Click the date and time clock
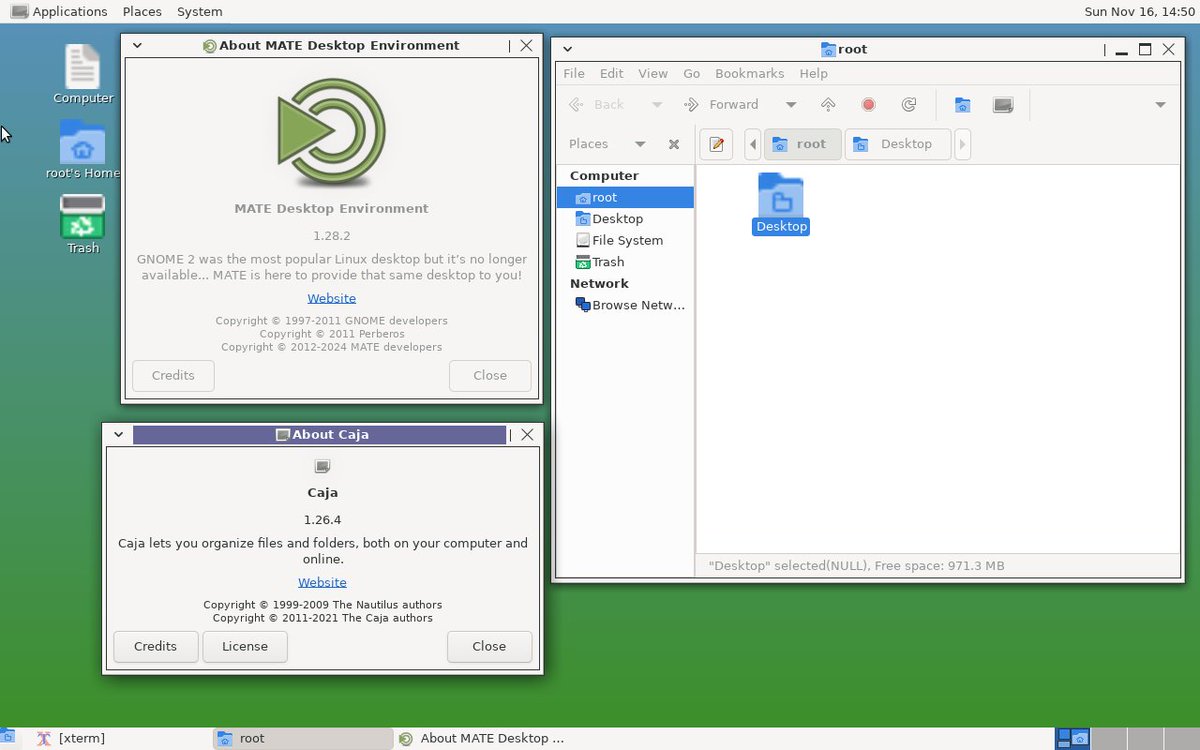 [1139, 12]
